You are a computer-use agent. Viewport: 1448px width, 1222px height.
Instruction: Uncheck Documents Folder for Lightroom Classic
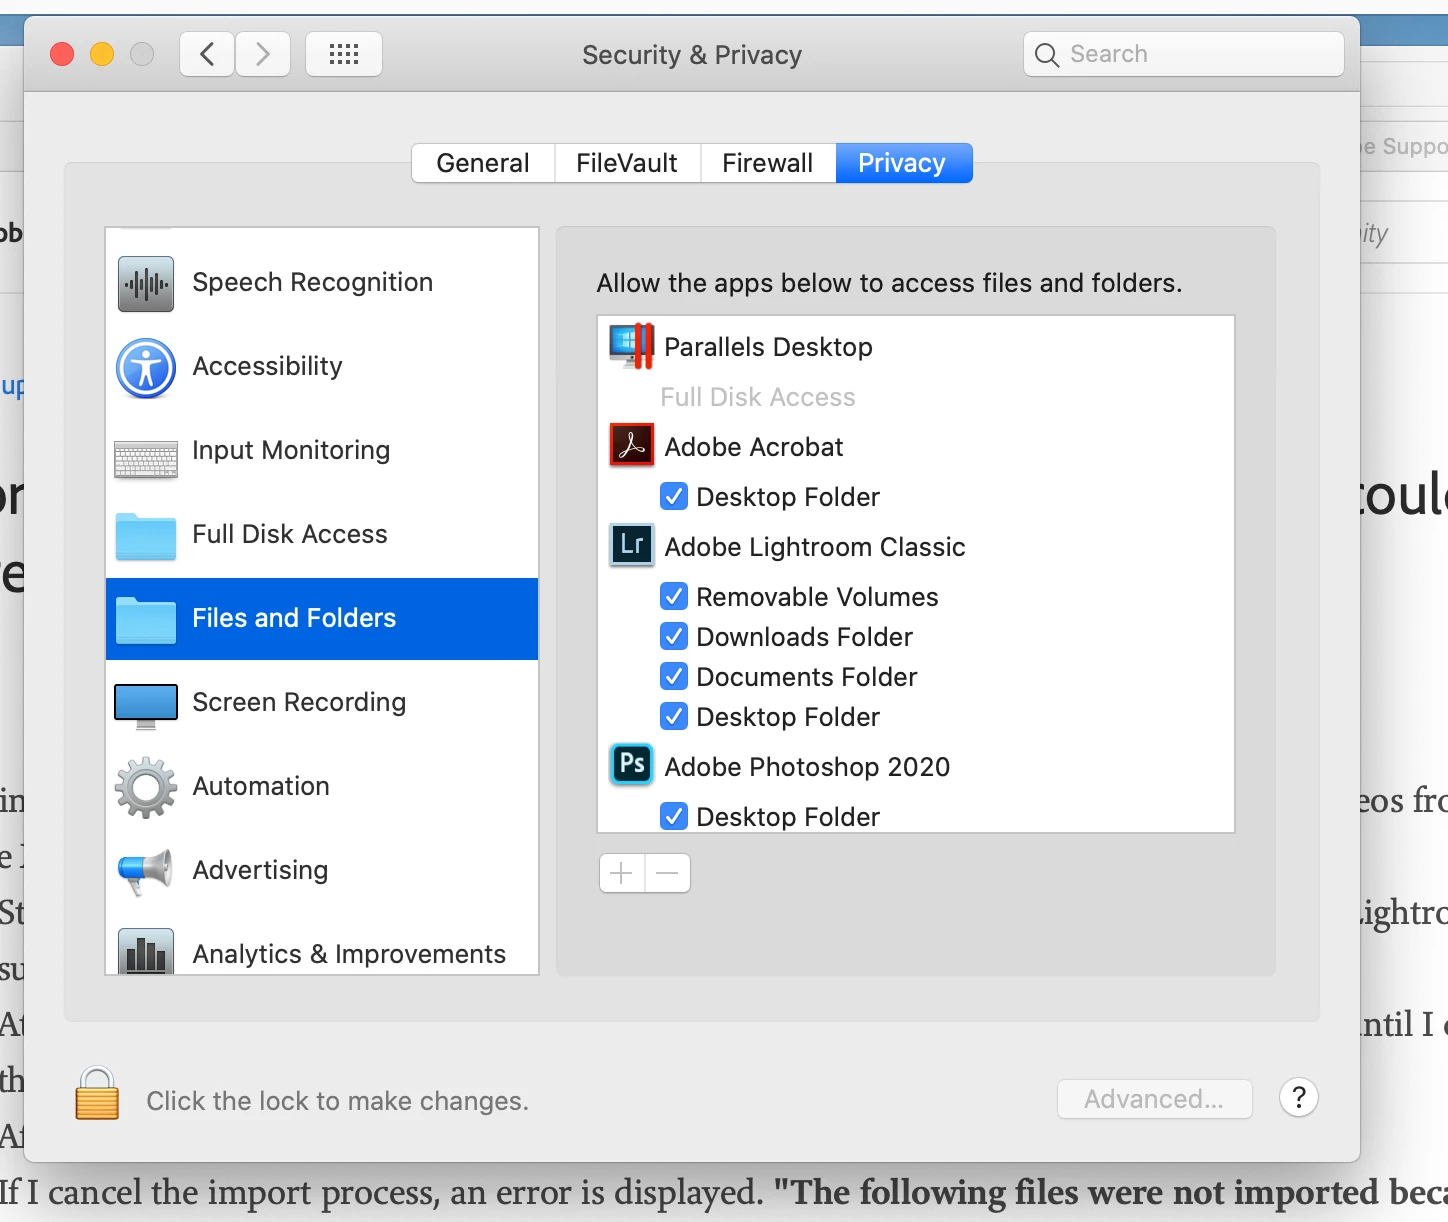click(x=674, y=676)
